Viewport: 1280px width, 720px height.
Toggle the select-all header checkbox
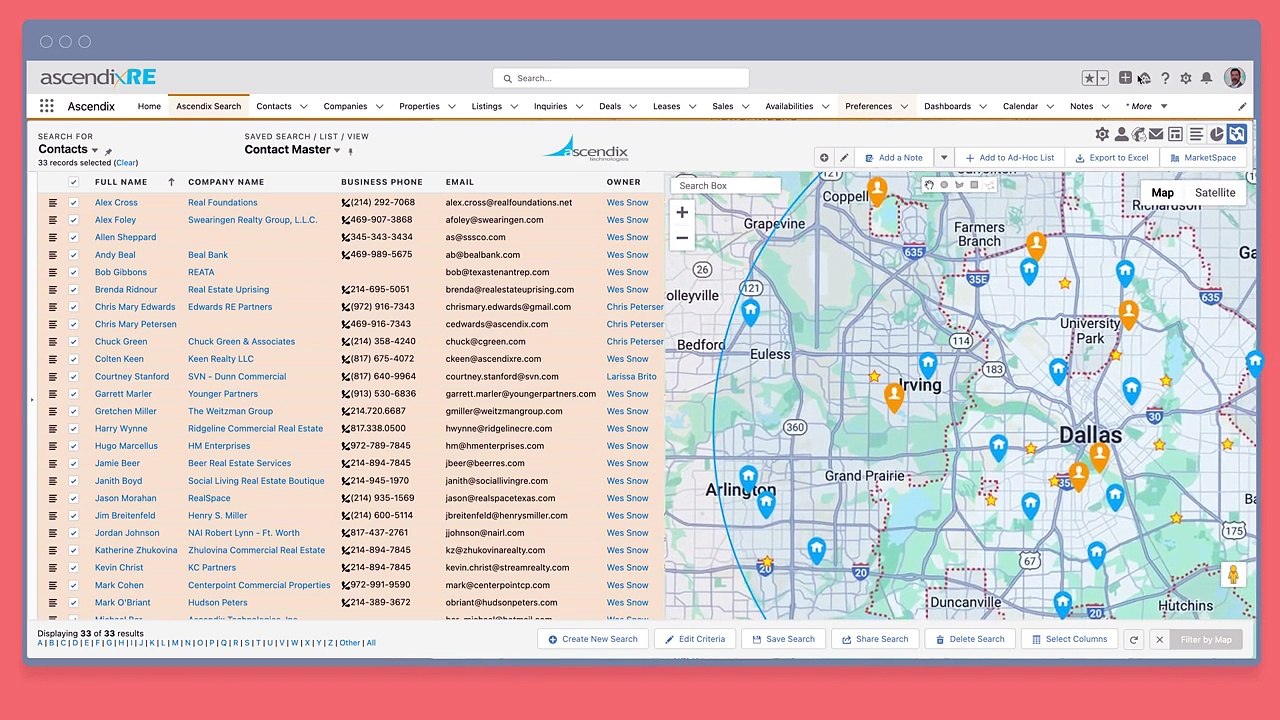73,182
